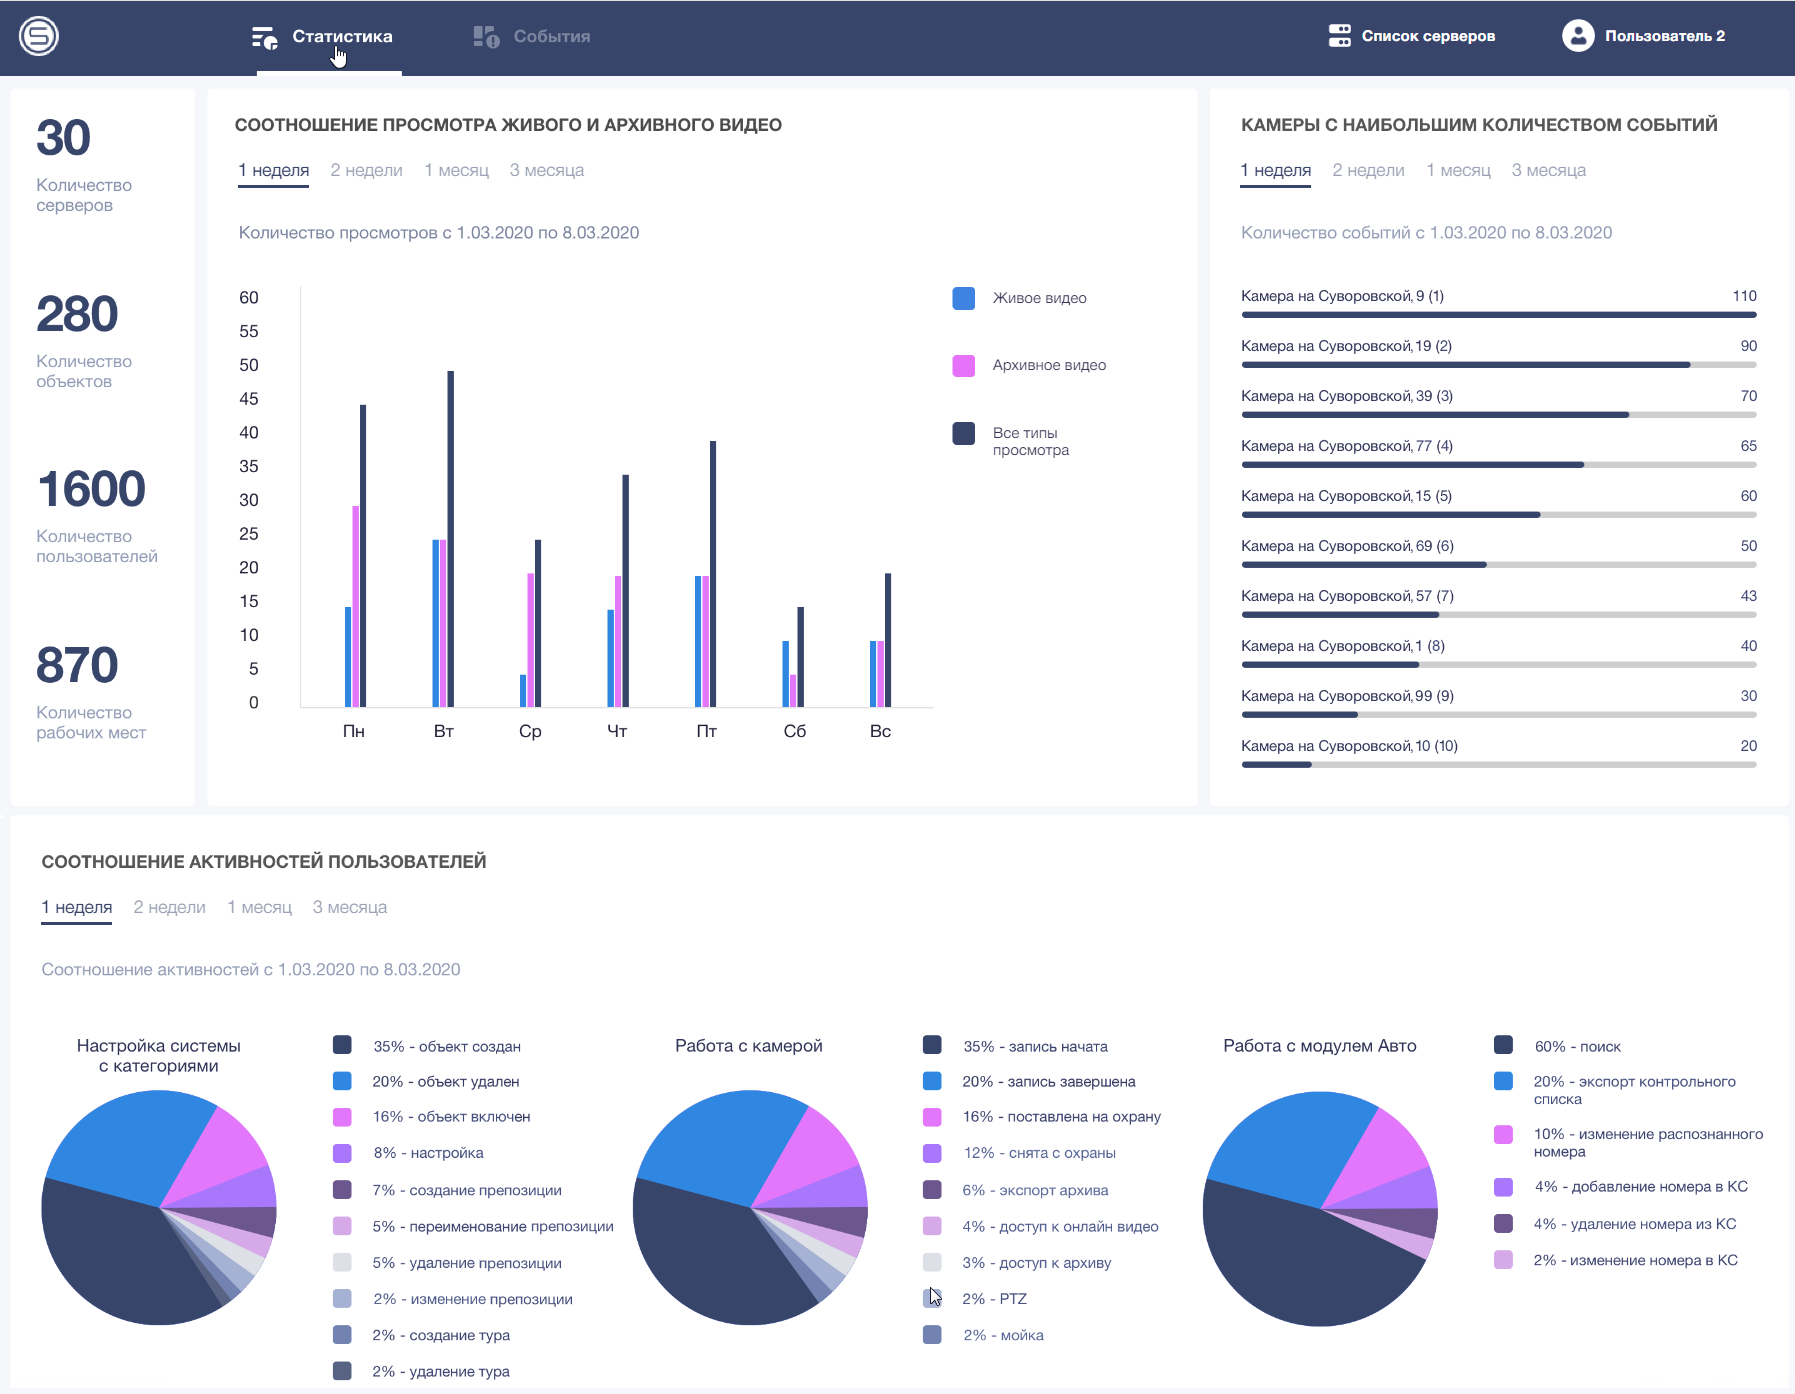Click the 2% - PTZ legend swatch
This screenshot has width=1795, height=1394.
932,1298
